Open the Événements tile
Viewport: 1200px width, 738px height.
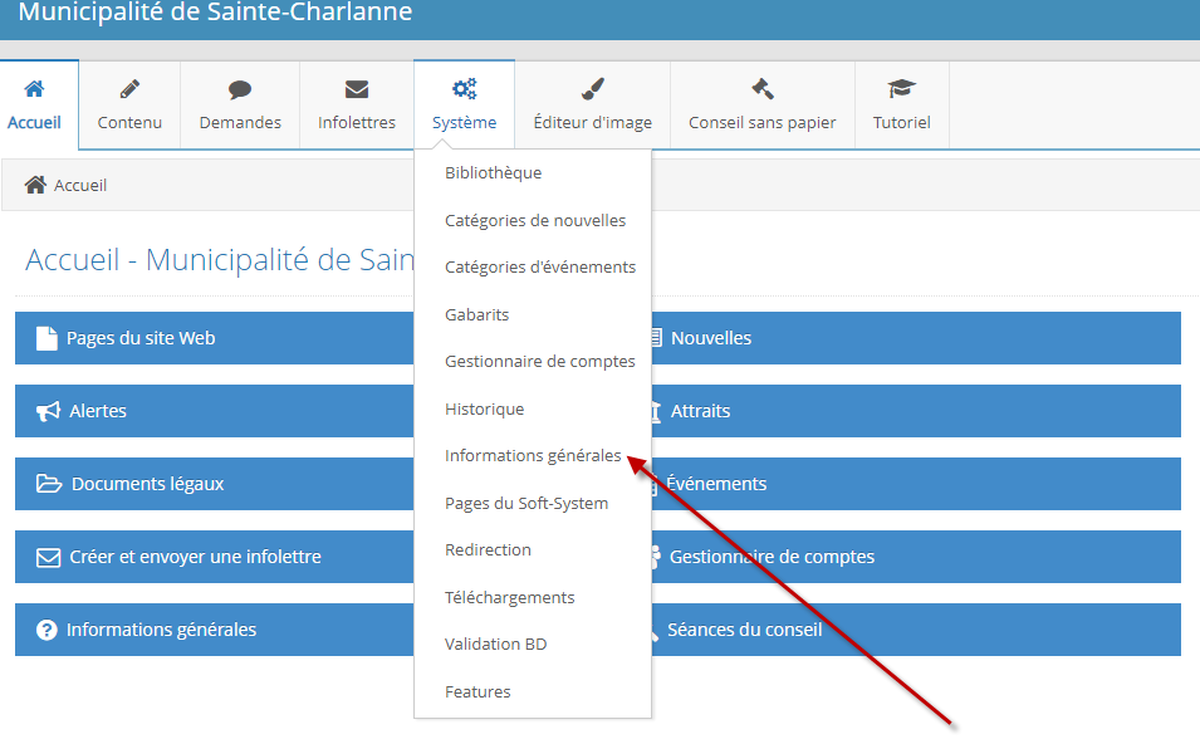coord(916,484)
